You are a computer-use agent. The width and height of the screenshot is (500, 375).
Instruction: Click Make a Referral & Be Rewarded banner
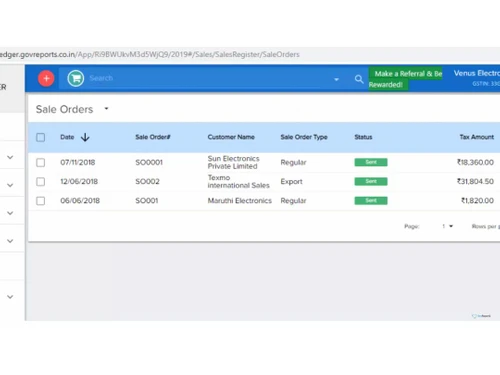(x=405, y=79)
